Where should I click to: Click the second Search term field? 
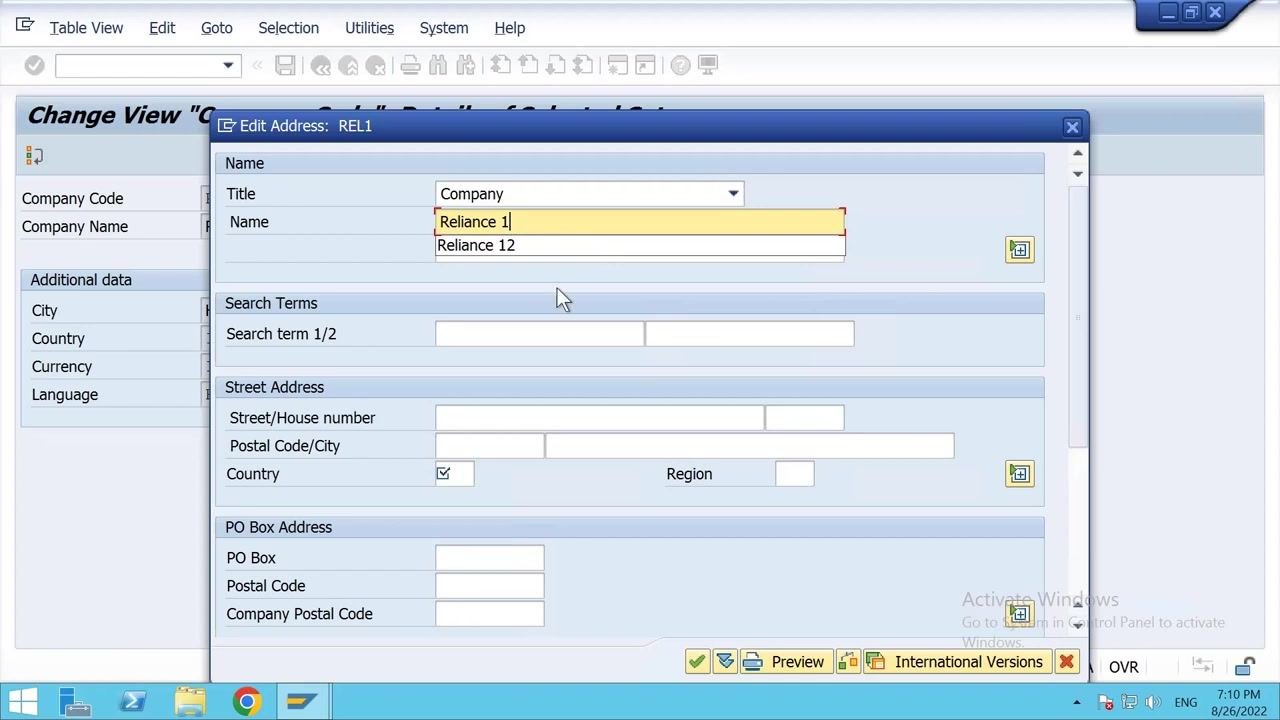[x=750, y=334]
